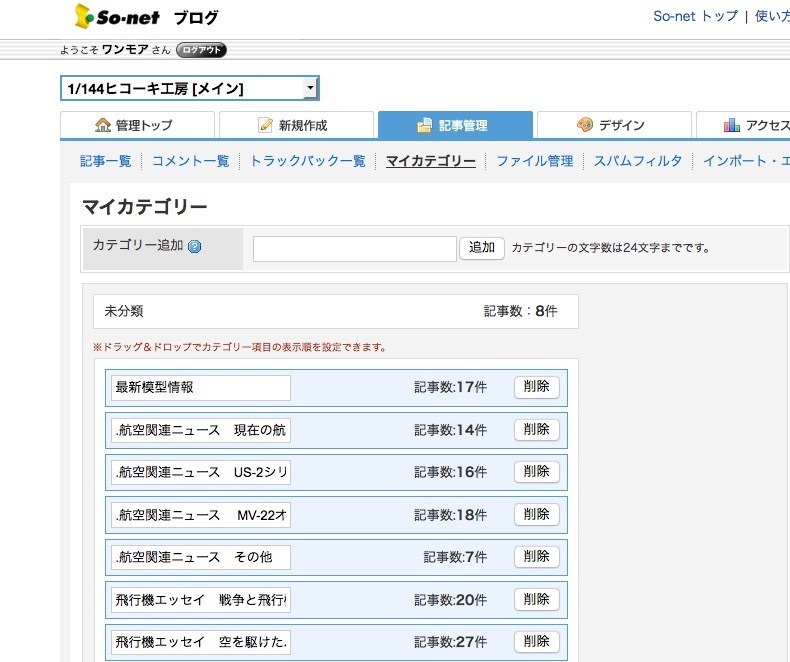Open ファイル管理 link

(535, 161)
